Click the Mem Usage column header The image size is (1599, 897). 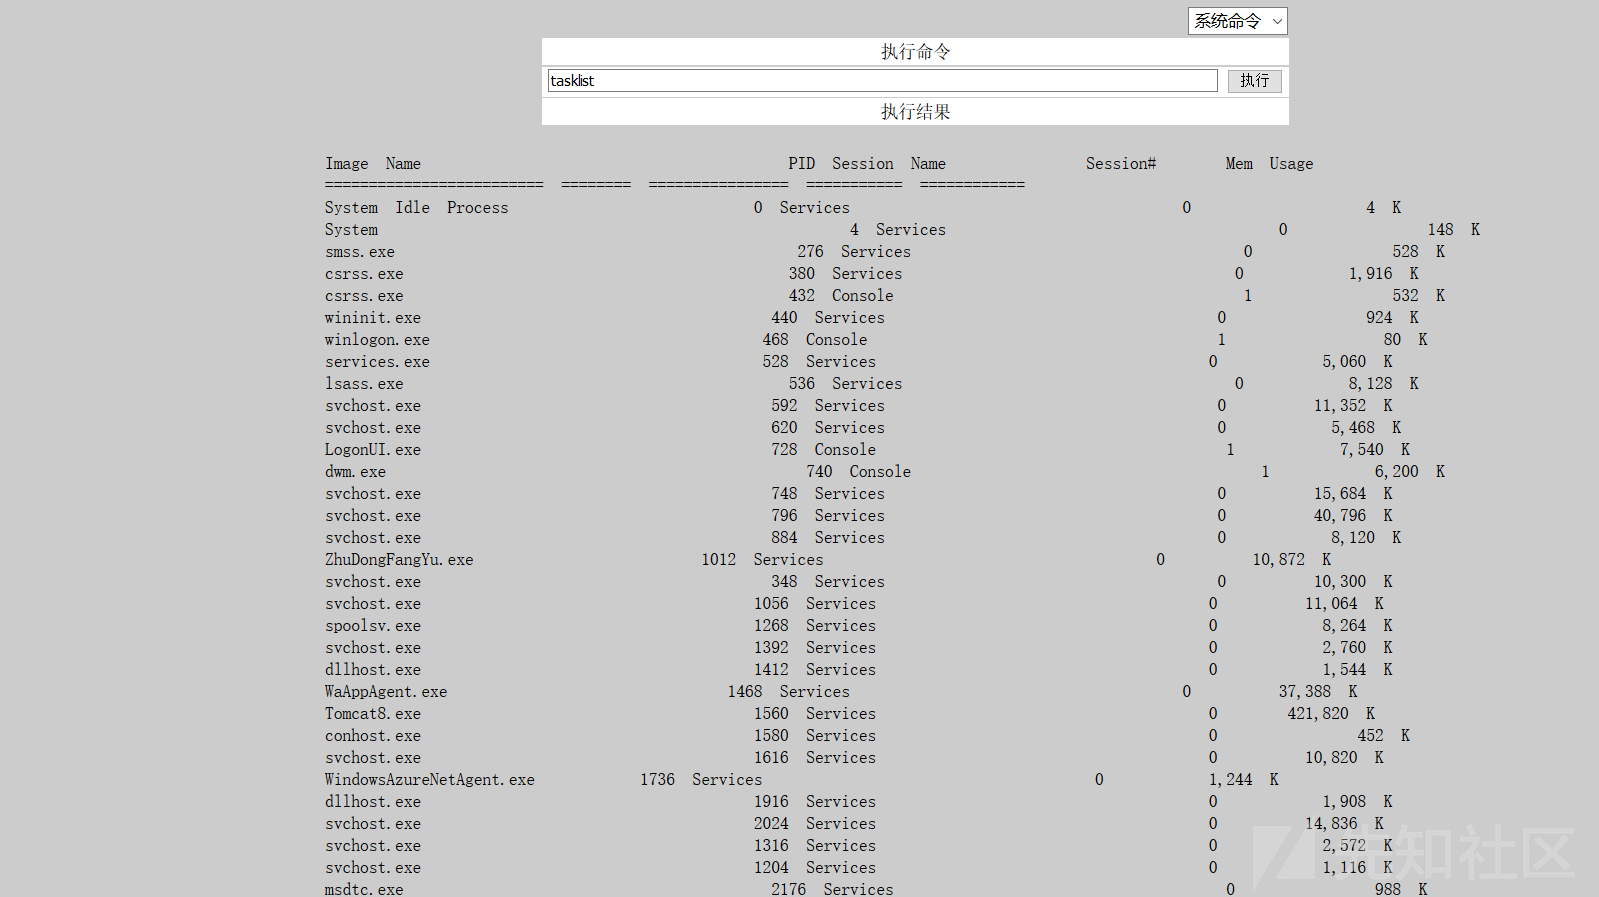point(1270,164)
